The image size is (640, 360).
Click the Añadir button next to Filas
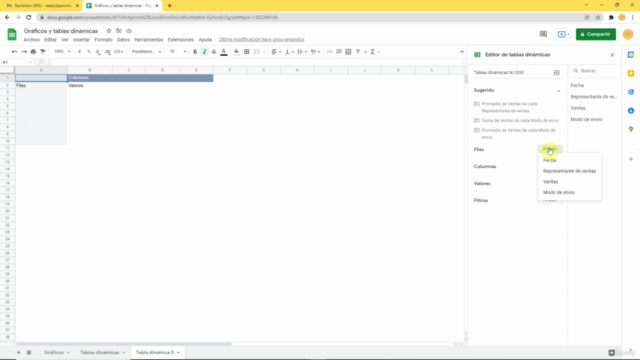coord(550,149)
